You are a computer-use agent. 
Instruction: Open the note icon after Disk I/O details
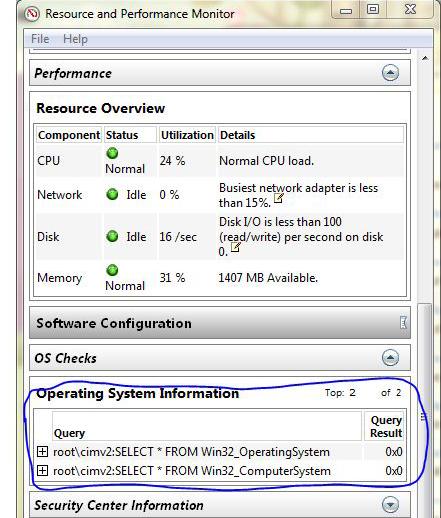235,247
